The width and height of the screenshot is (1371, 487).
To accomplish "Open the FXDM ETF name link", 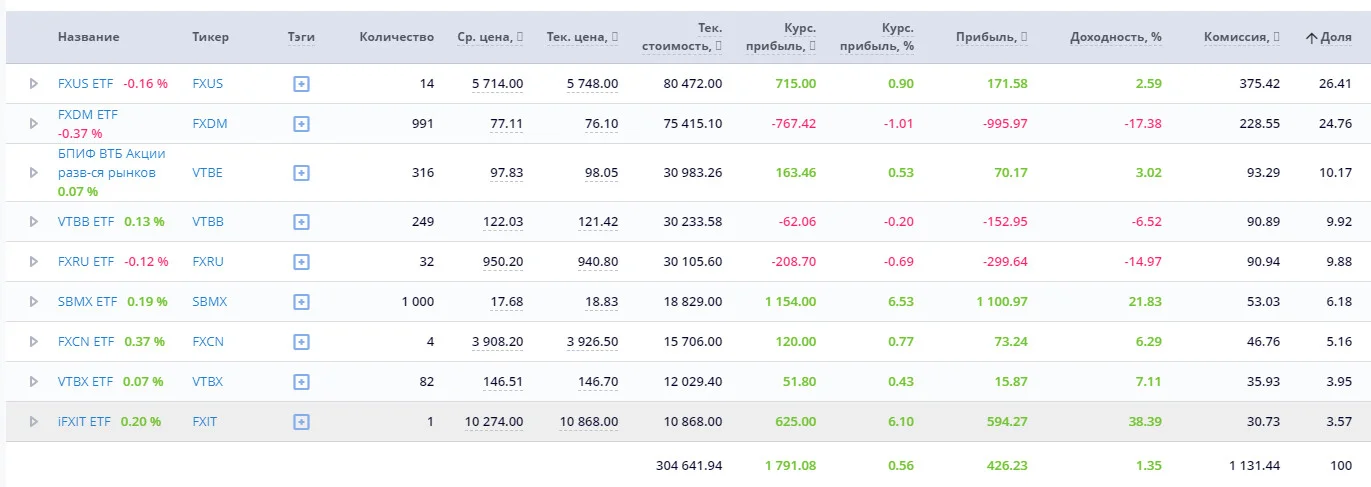I will [x=88, y=115].
